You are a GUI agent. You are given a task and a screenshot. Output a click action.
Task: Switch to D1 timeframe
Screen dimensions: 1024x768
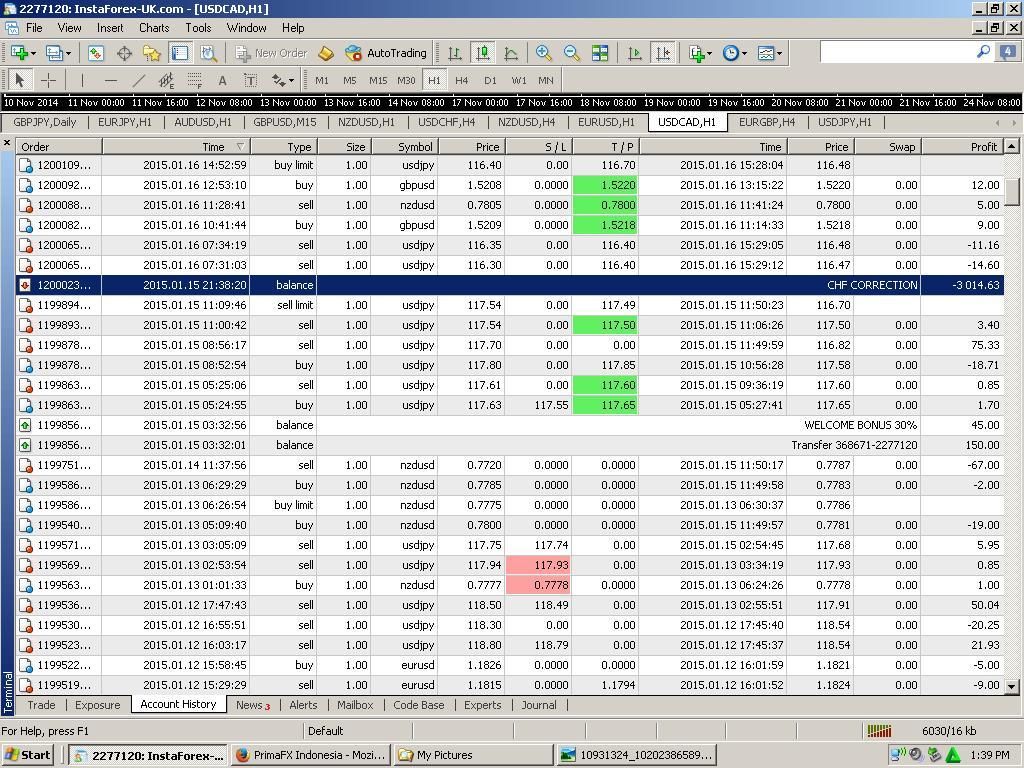click(490, 80)
